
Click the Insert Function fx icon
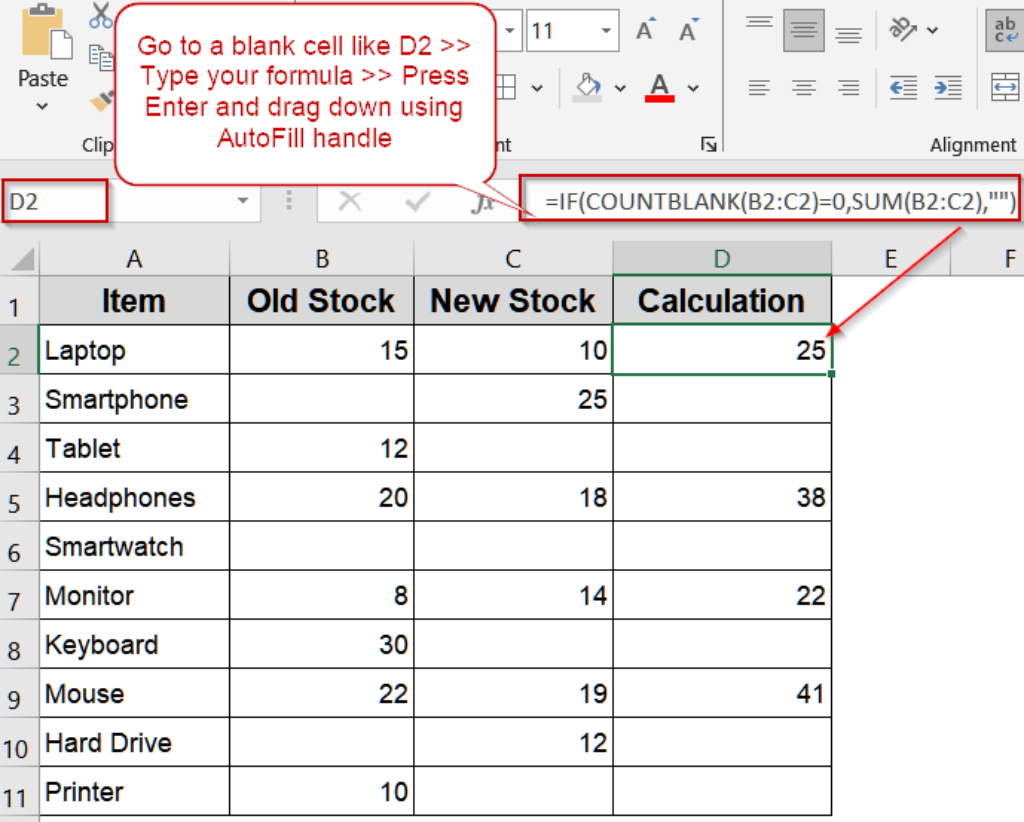483,203
